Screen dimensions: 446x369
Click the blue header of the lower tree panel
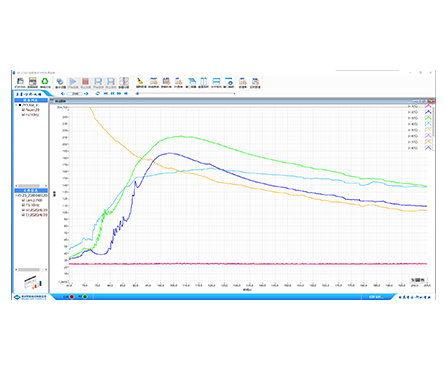(31, 190)
